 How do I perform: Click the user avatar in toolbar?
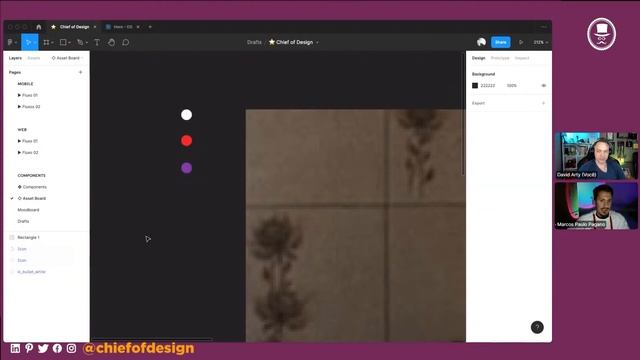(481, 42)
